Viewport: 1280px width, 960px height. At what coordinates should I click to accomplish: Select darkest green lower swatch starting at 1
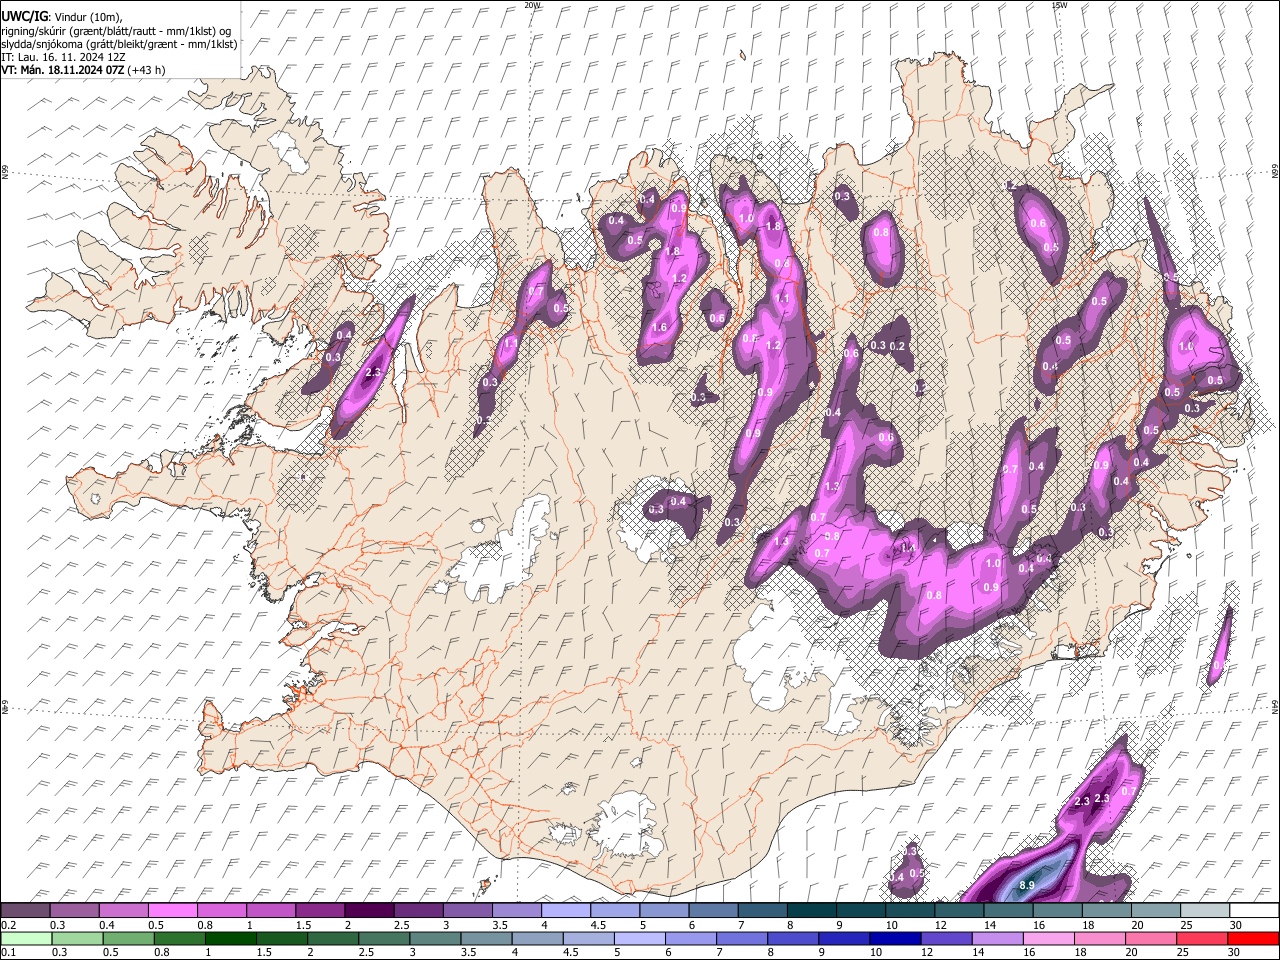click(x=231, y=938)
